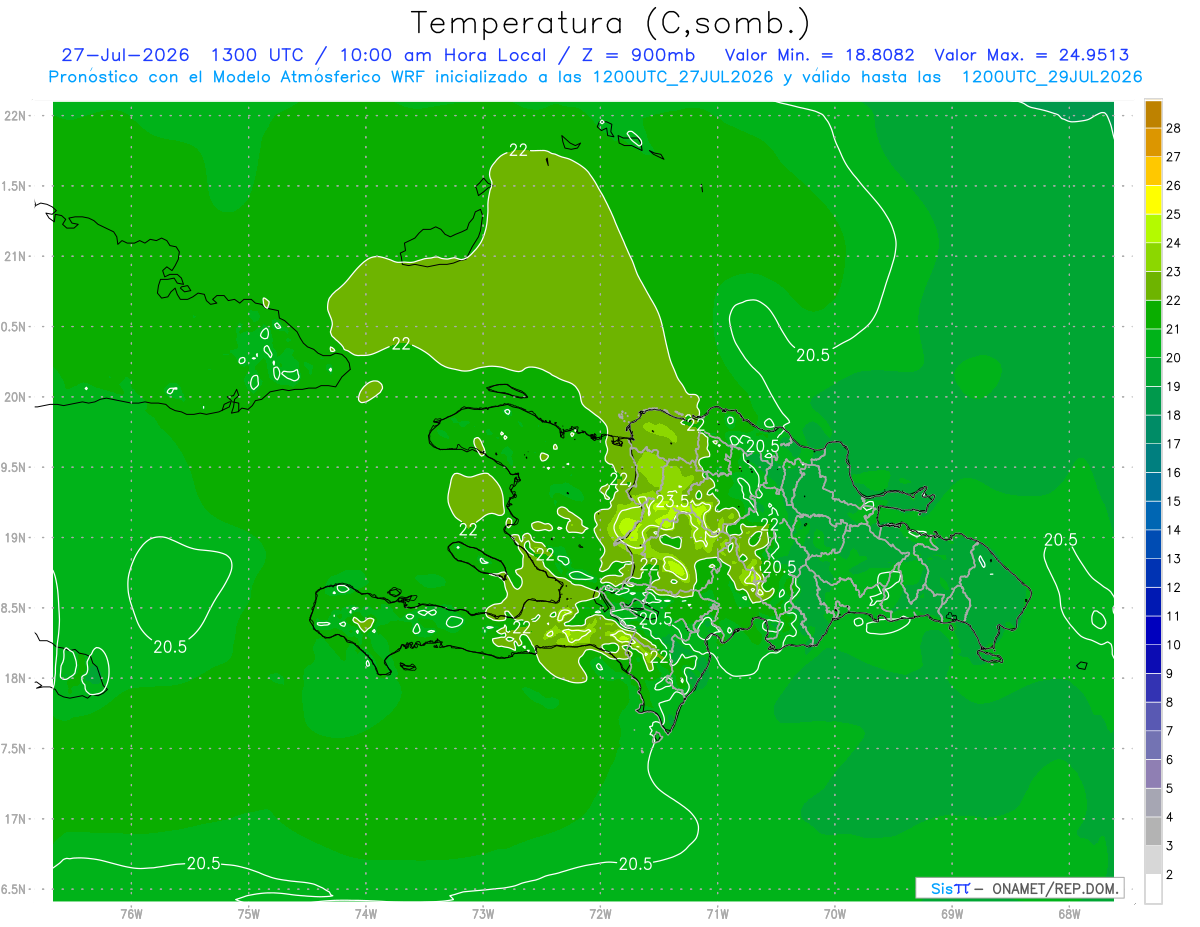The height and width of the screenshot is (927, 1200).
Task: Select the teal swatch between 16 and 17
Action: (1153, 458)
